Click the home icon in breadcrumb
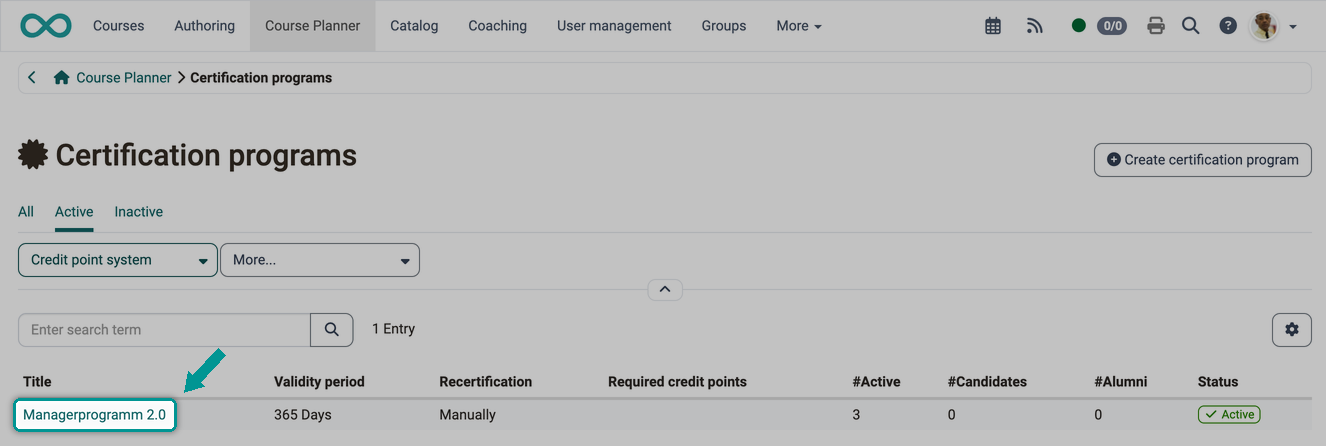The height and width of the screenshot is (446, 1326). [62, 77]
